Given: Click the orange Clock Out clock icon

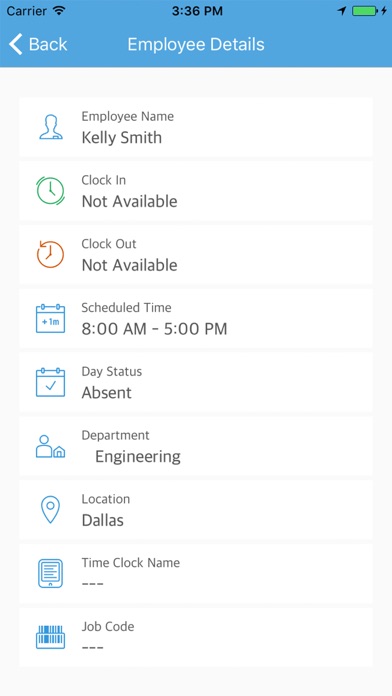Looking at the screenshot, I should coord(50,254).
